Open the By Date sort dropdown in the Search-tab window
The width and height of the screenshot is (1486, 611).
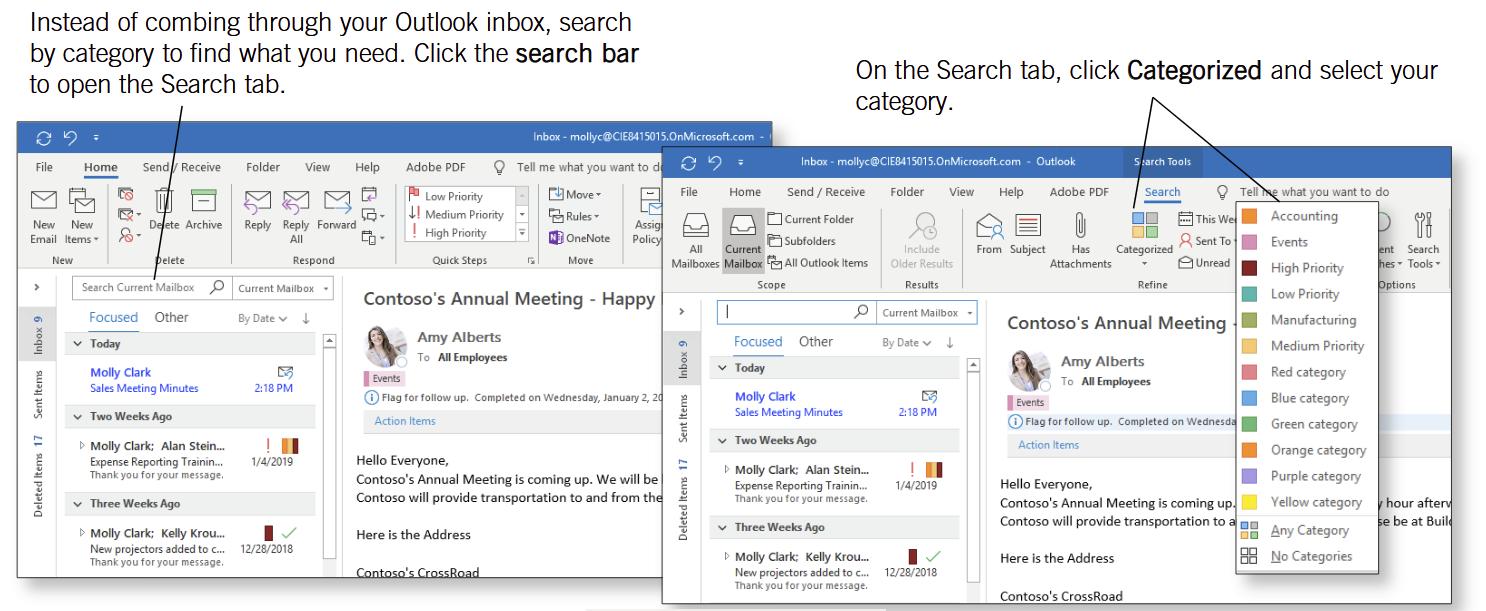[909, 342]
